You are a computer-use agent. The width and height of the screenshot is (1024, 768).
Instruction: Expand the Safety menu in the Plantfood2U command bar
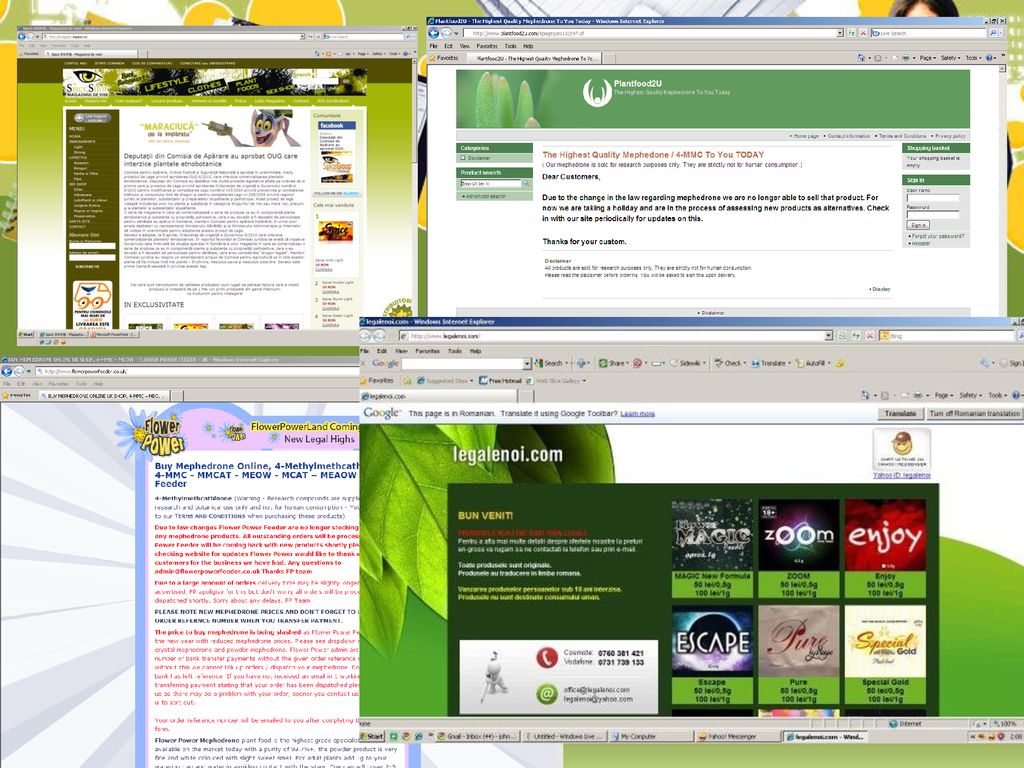pyautogui.click(x=951, y=58)
